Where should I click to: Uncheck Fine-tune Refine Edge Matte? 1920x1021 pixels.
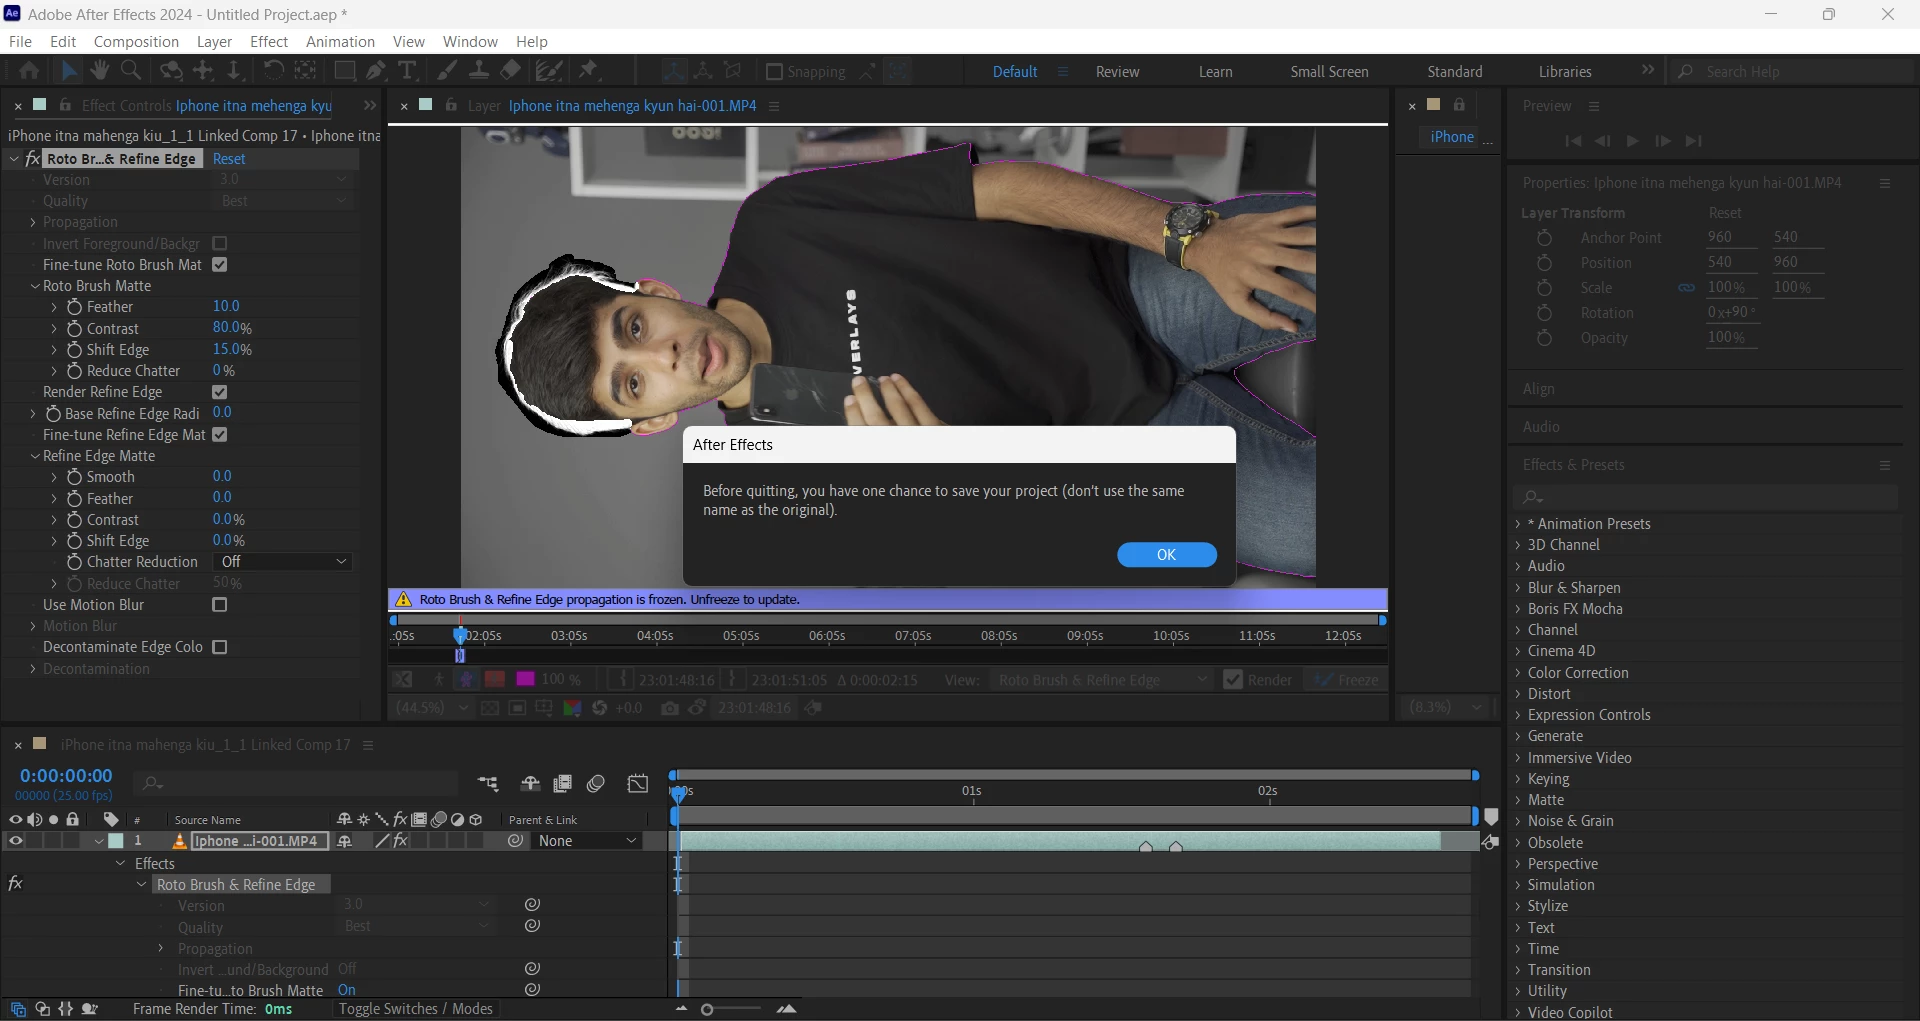[220, 435]
